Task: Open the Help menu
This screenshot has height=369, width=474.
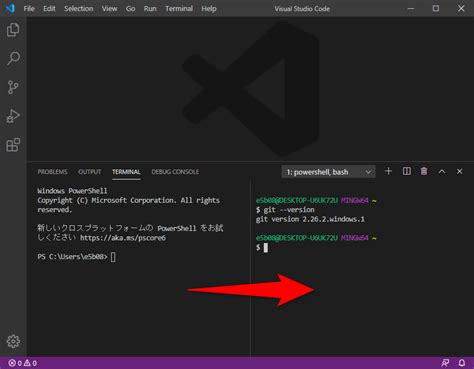Action: pyautogui.click(x=209, y=8)
